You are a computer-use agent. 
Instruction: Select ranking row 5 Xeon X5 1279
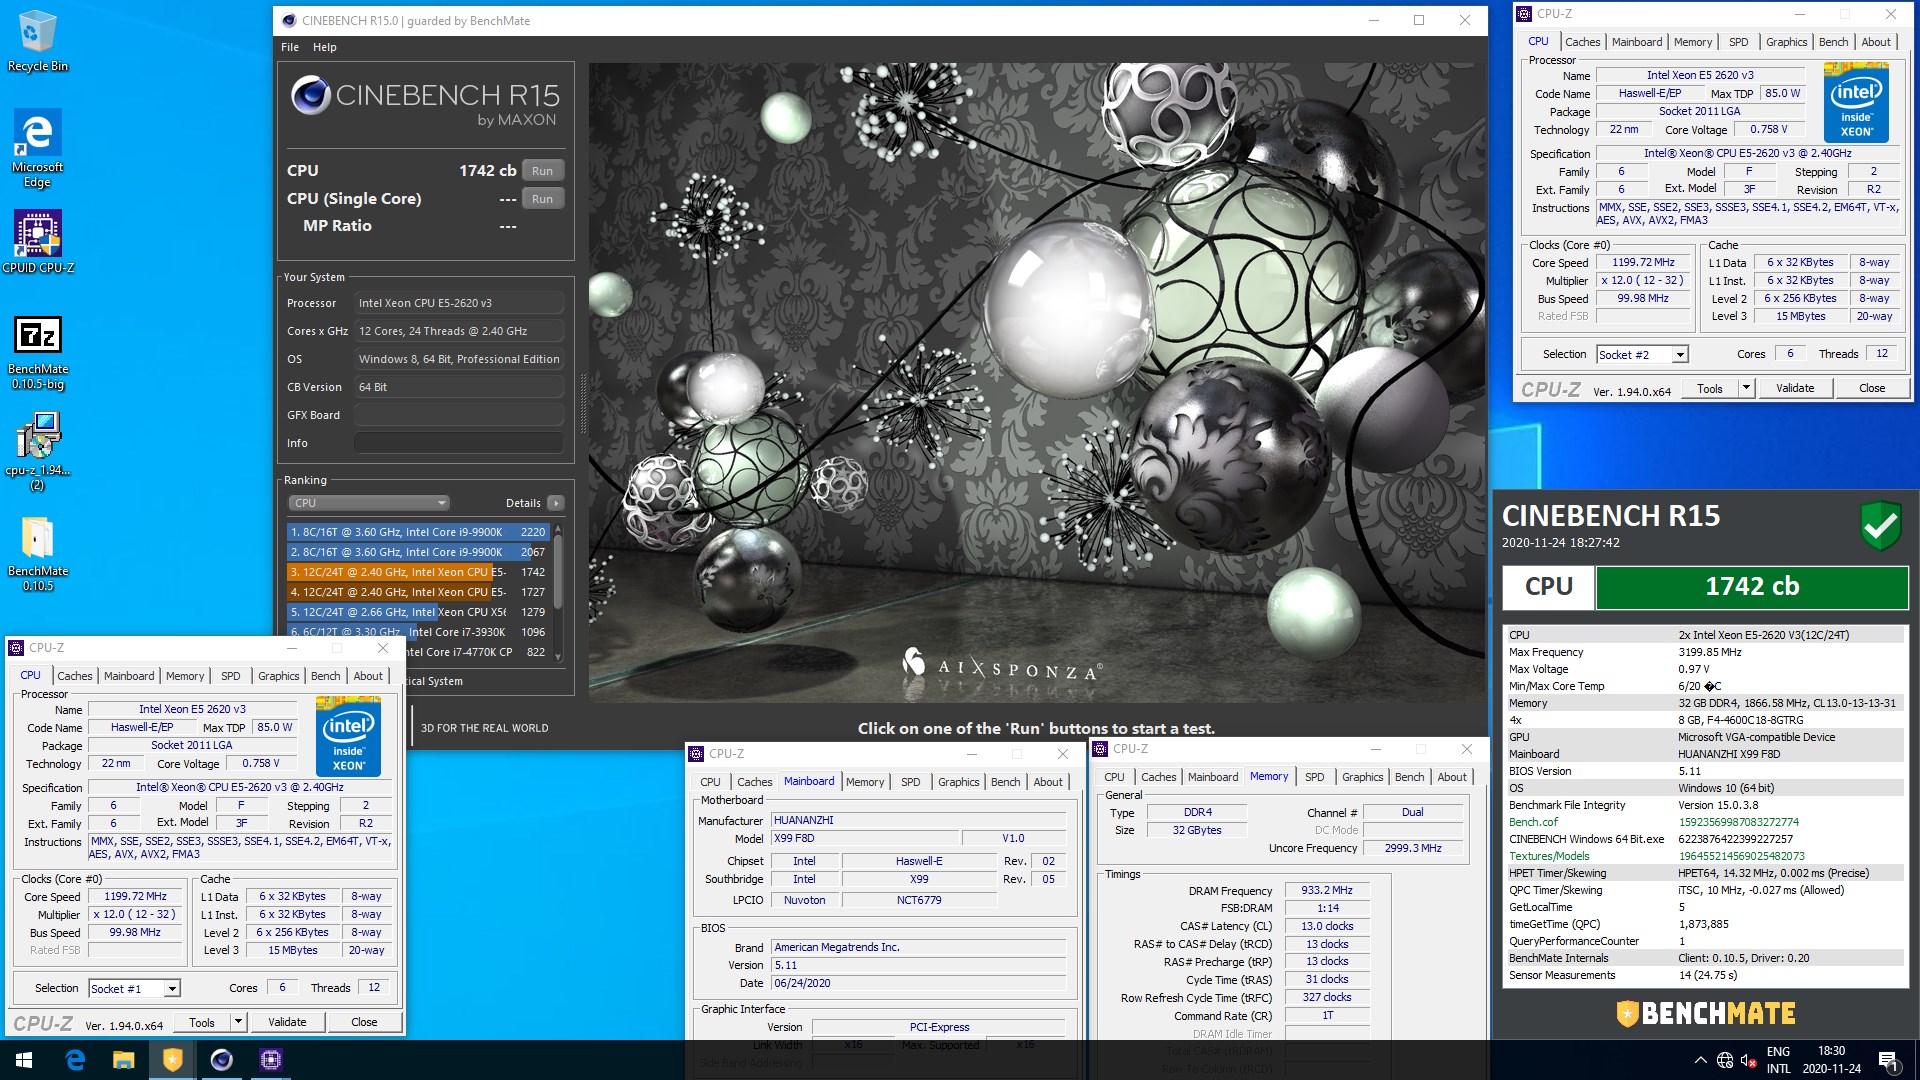(x=418, y=612)
